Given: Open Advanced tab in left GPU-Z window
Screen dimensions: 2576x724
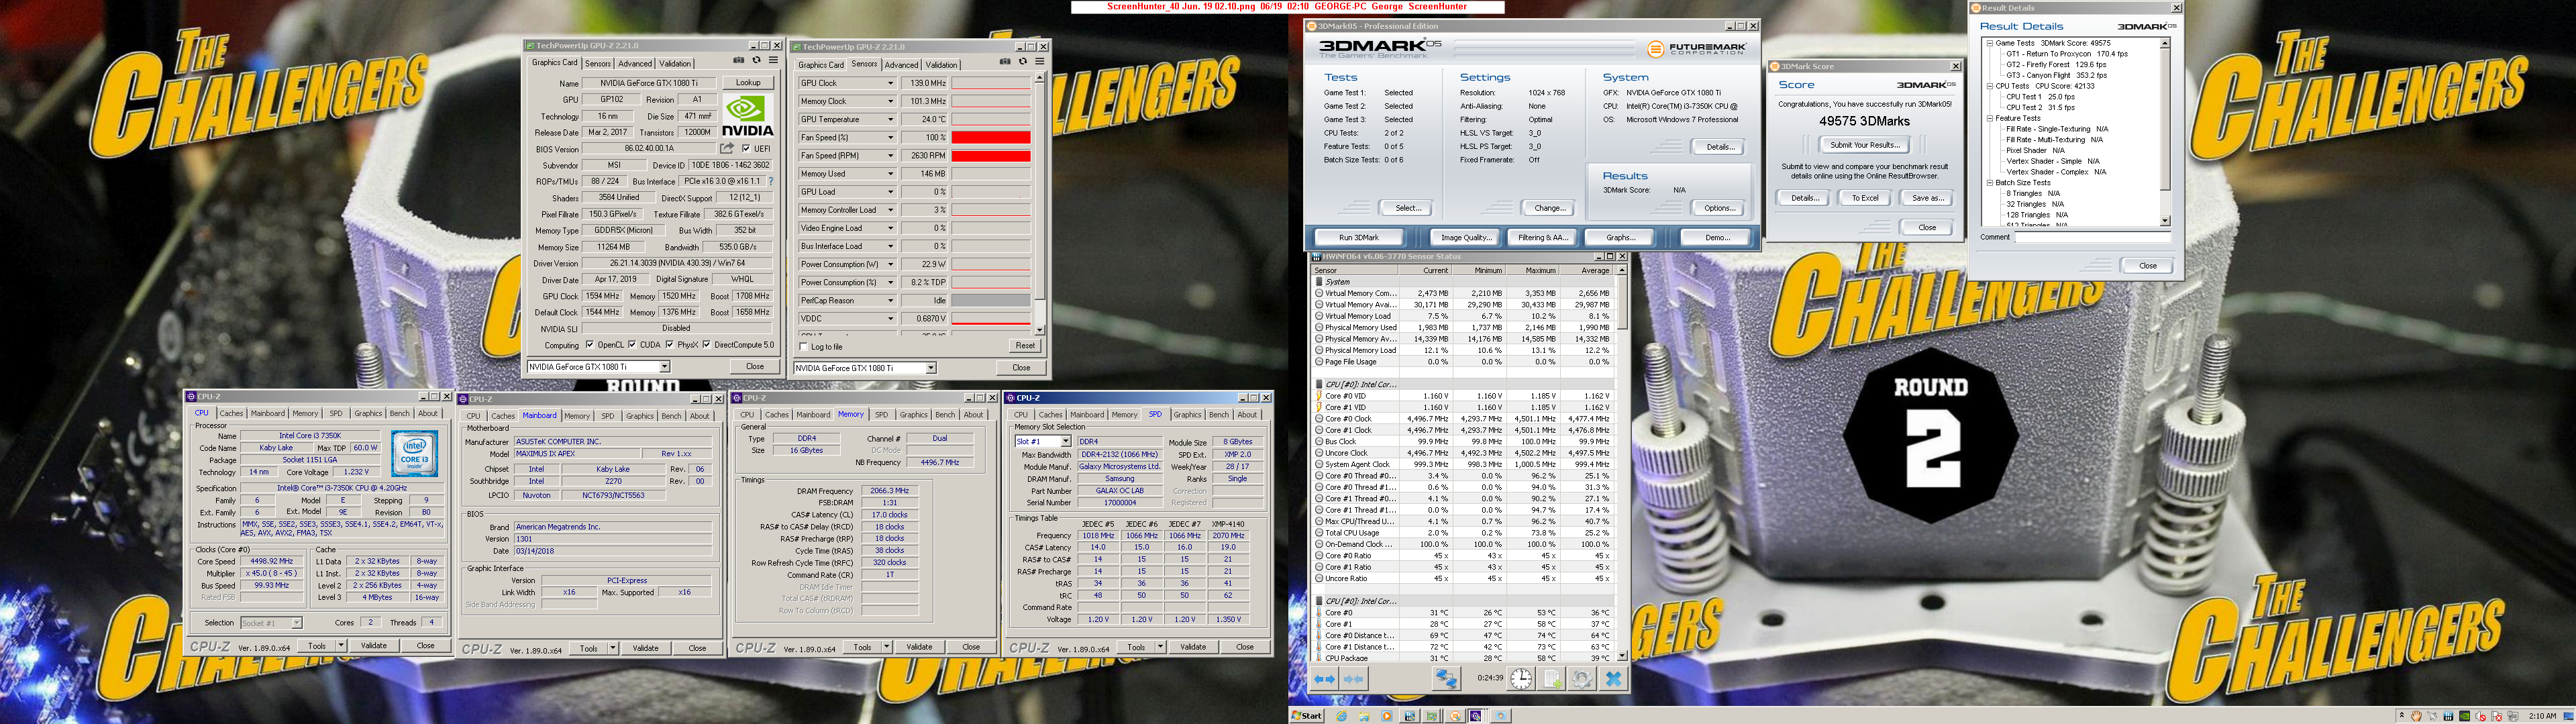Looking at the screenshot, I should click(x=635, y=63).
